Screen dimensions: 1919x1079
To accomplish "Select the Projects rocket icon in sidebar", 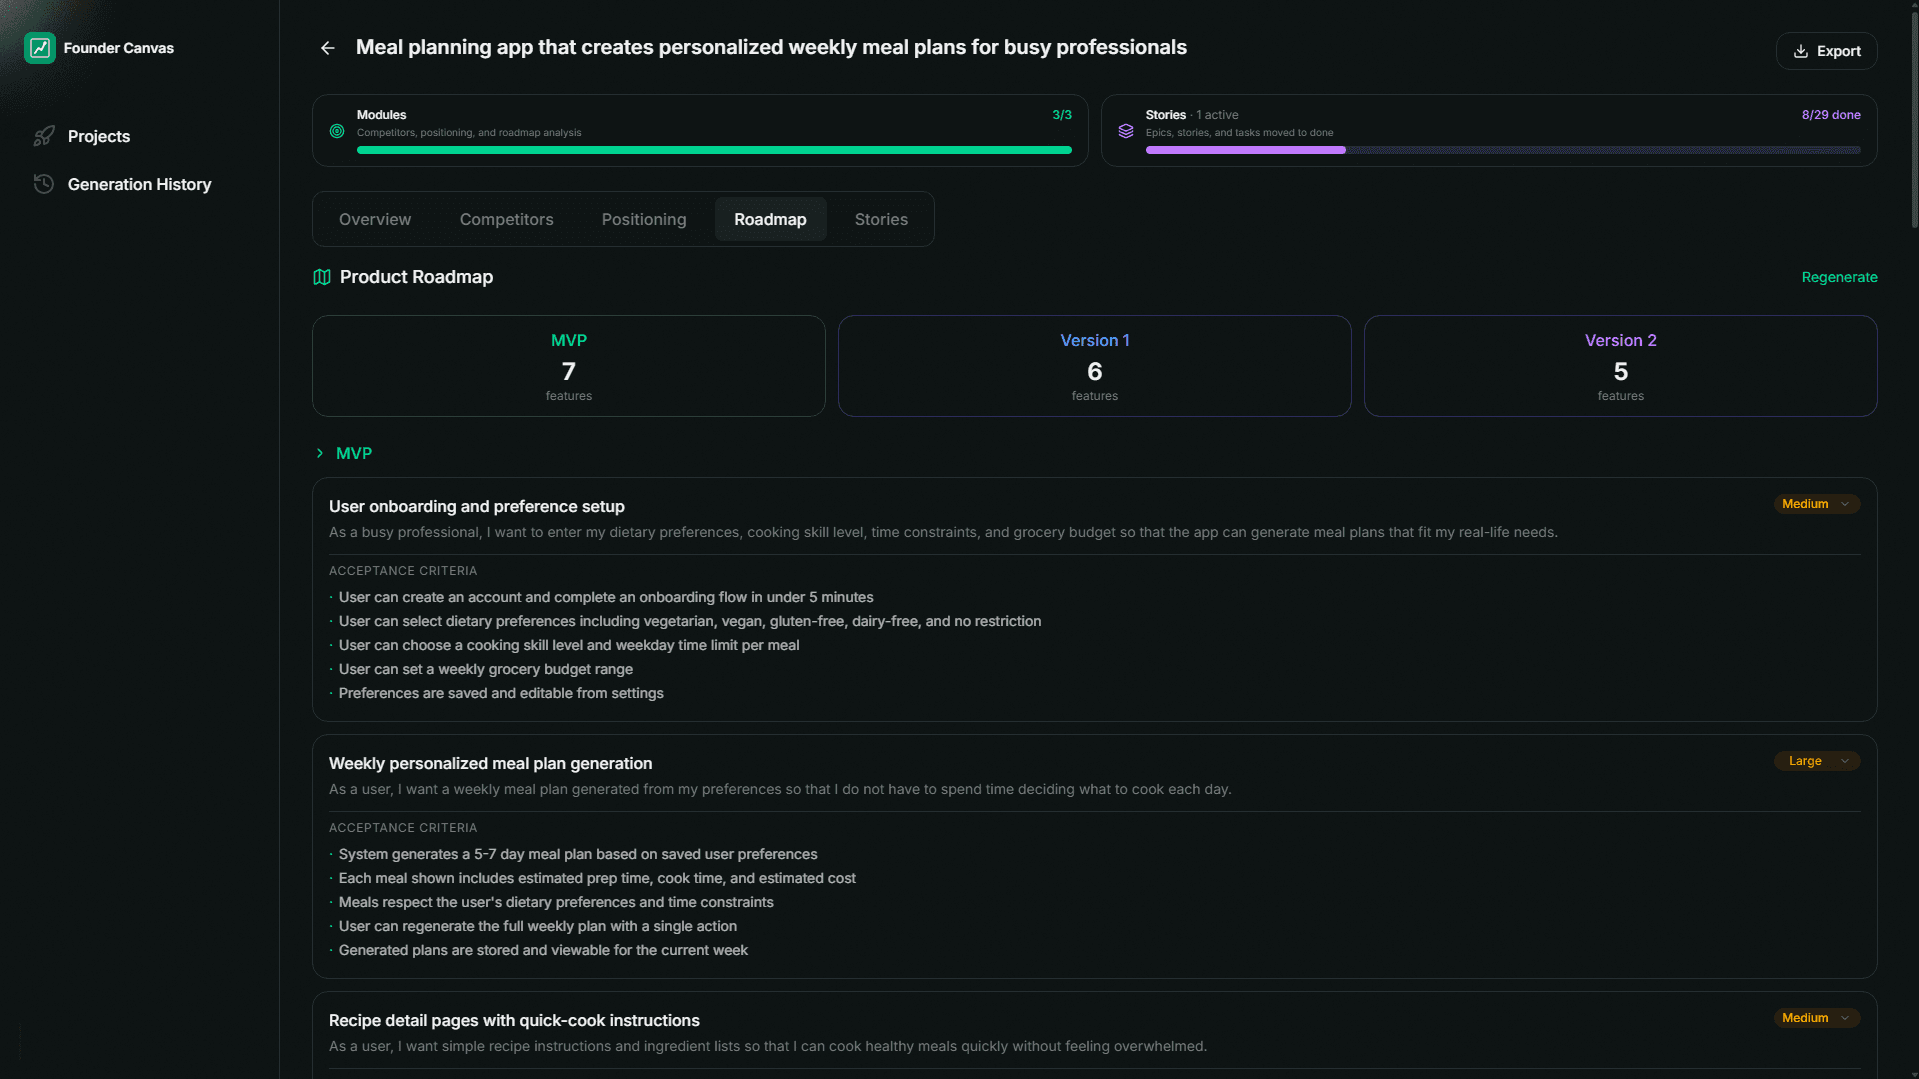I will tap(45, 136).
